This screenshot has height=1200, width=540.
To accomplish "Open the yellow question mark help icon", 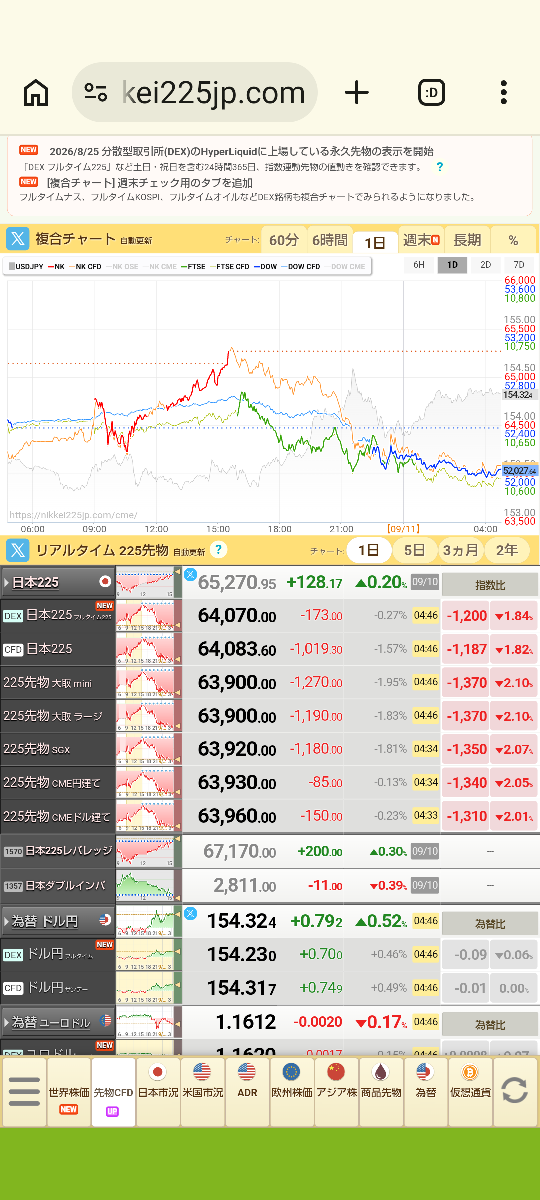I will (x=218, y=550).
